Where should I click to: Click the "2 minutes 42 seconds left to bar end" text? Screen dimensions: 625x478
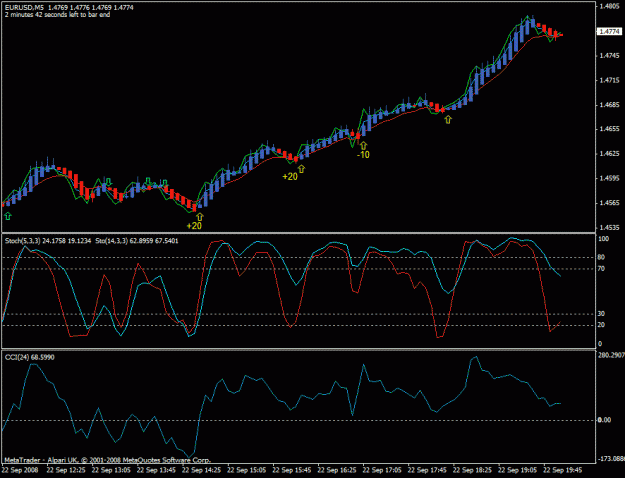[57, 15]
